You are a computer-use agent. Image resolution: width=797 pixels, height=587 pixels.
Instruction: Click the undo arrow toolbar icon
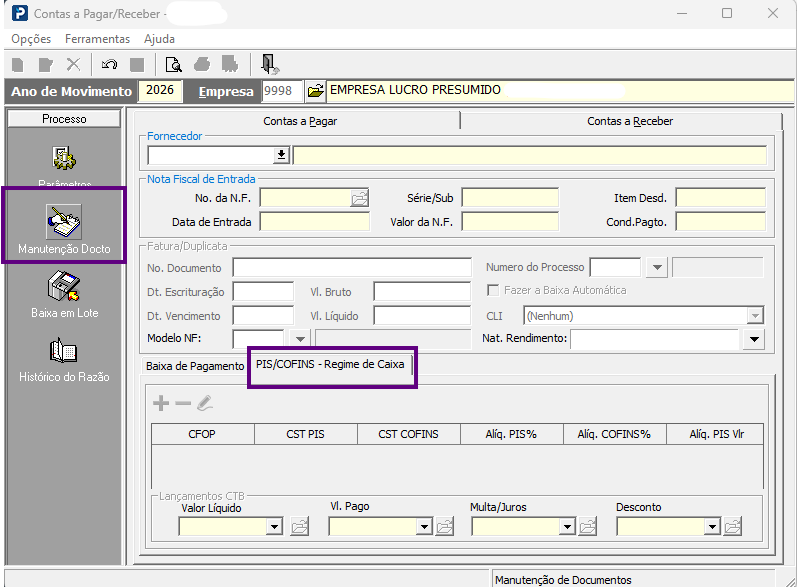coord(109,65)
